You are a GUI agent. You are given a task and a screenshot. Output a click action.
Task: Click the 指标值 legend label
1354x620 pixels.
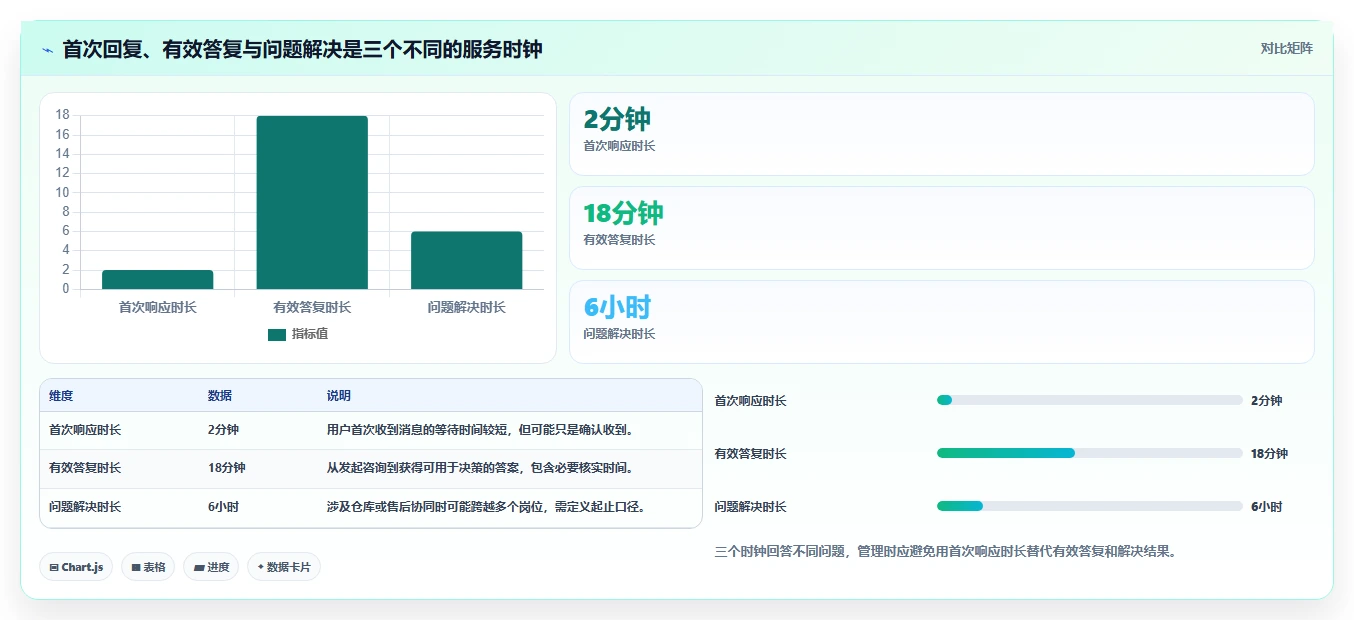point(309,334)
